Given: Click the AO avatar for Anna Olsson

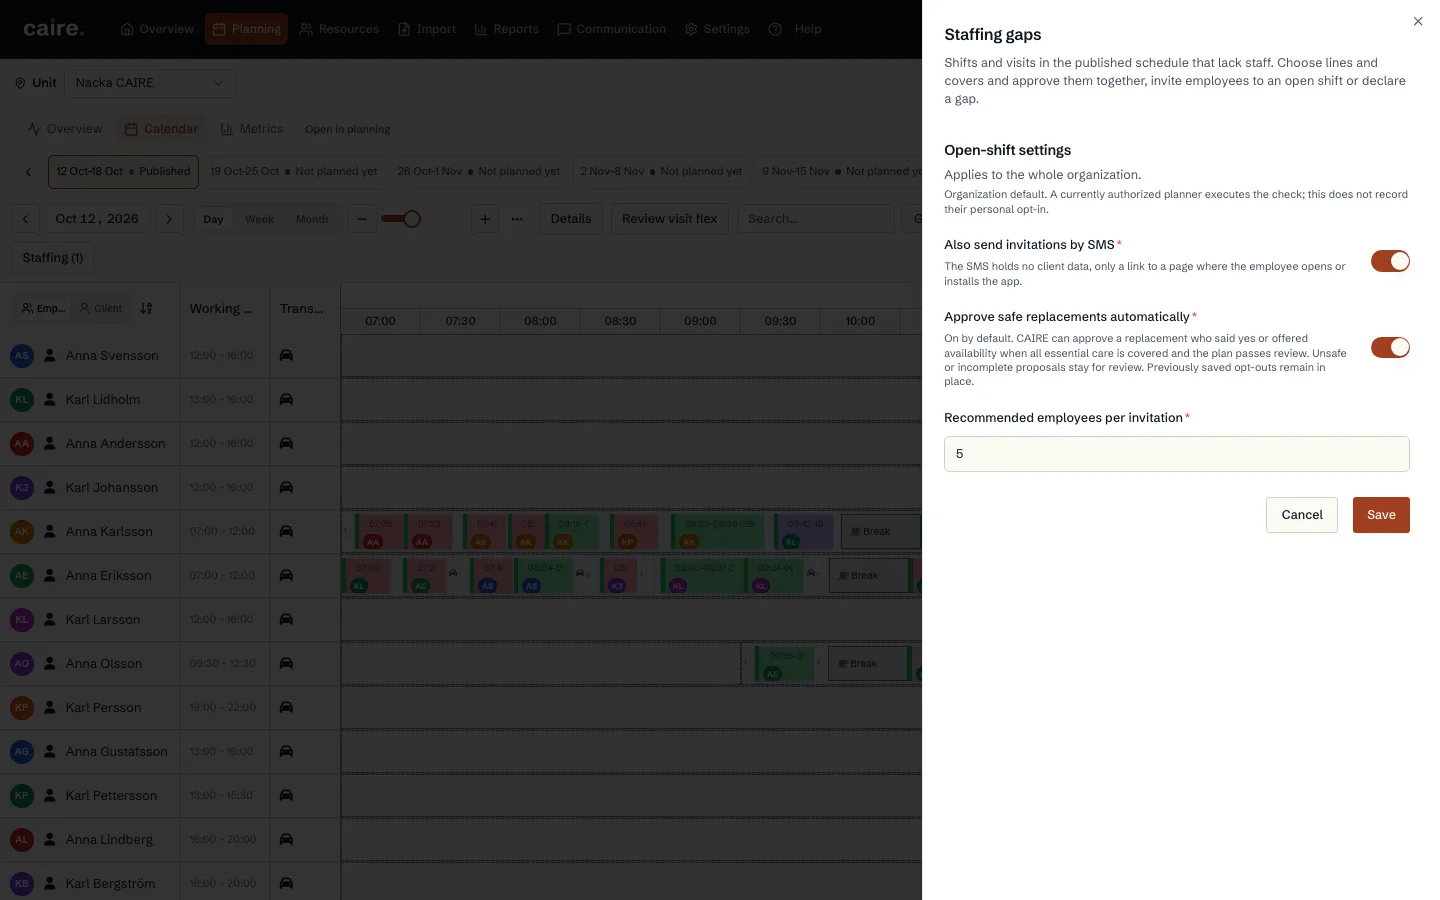Looking at the screenshot, I should tap(22, 663).
